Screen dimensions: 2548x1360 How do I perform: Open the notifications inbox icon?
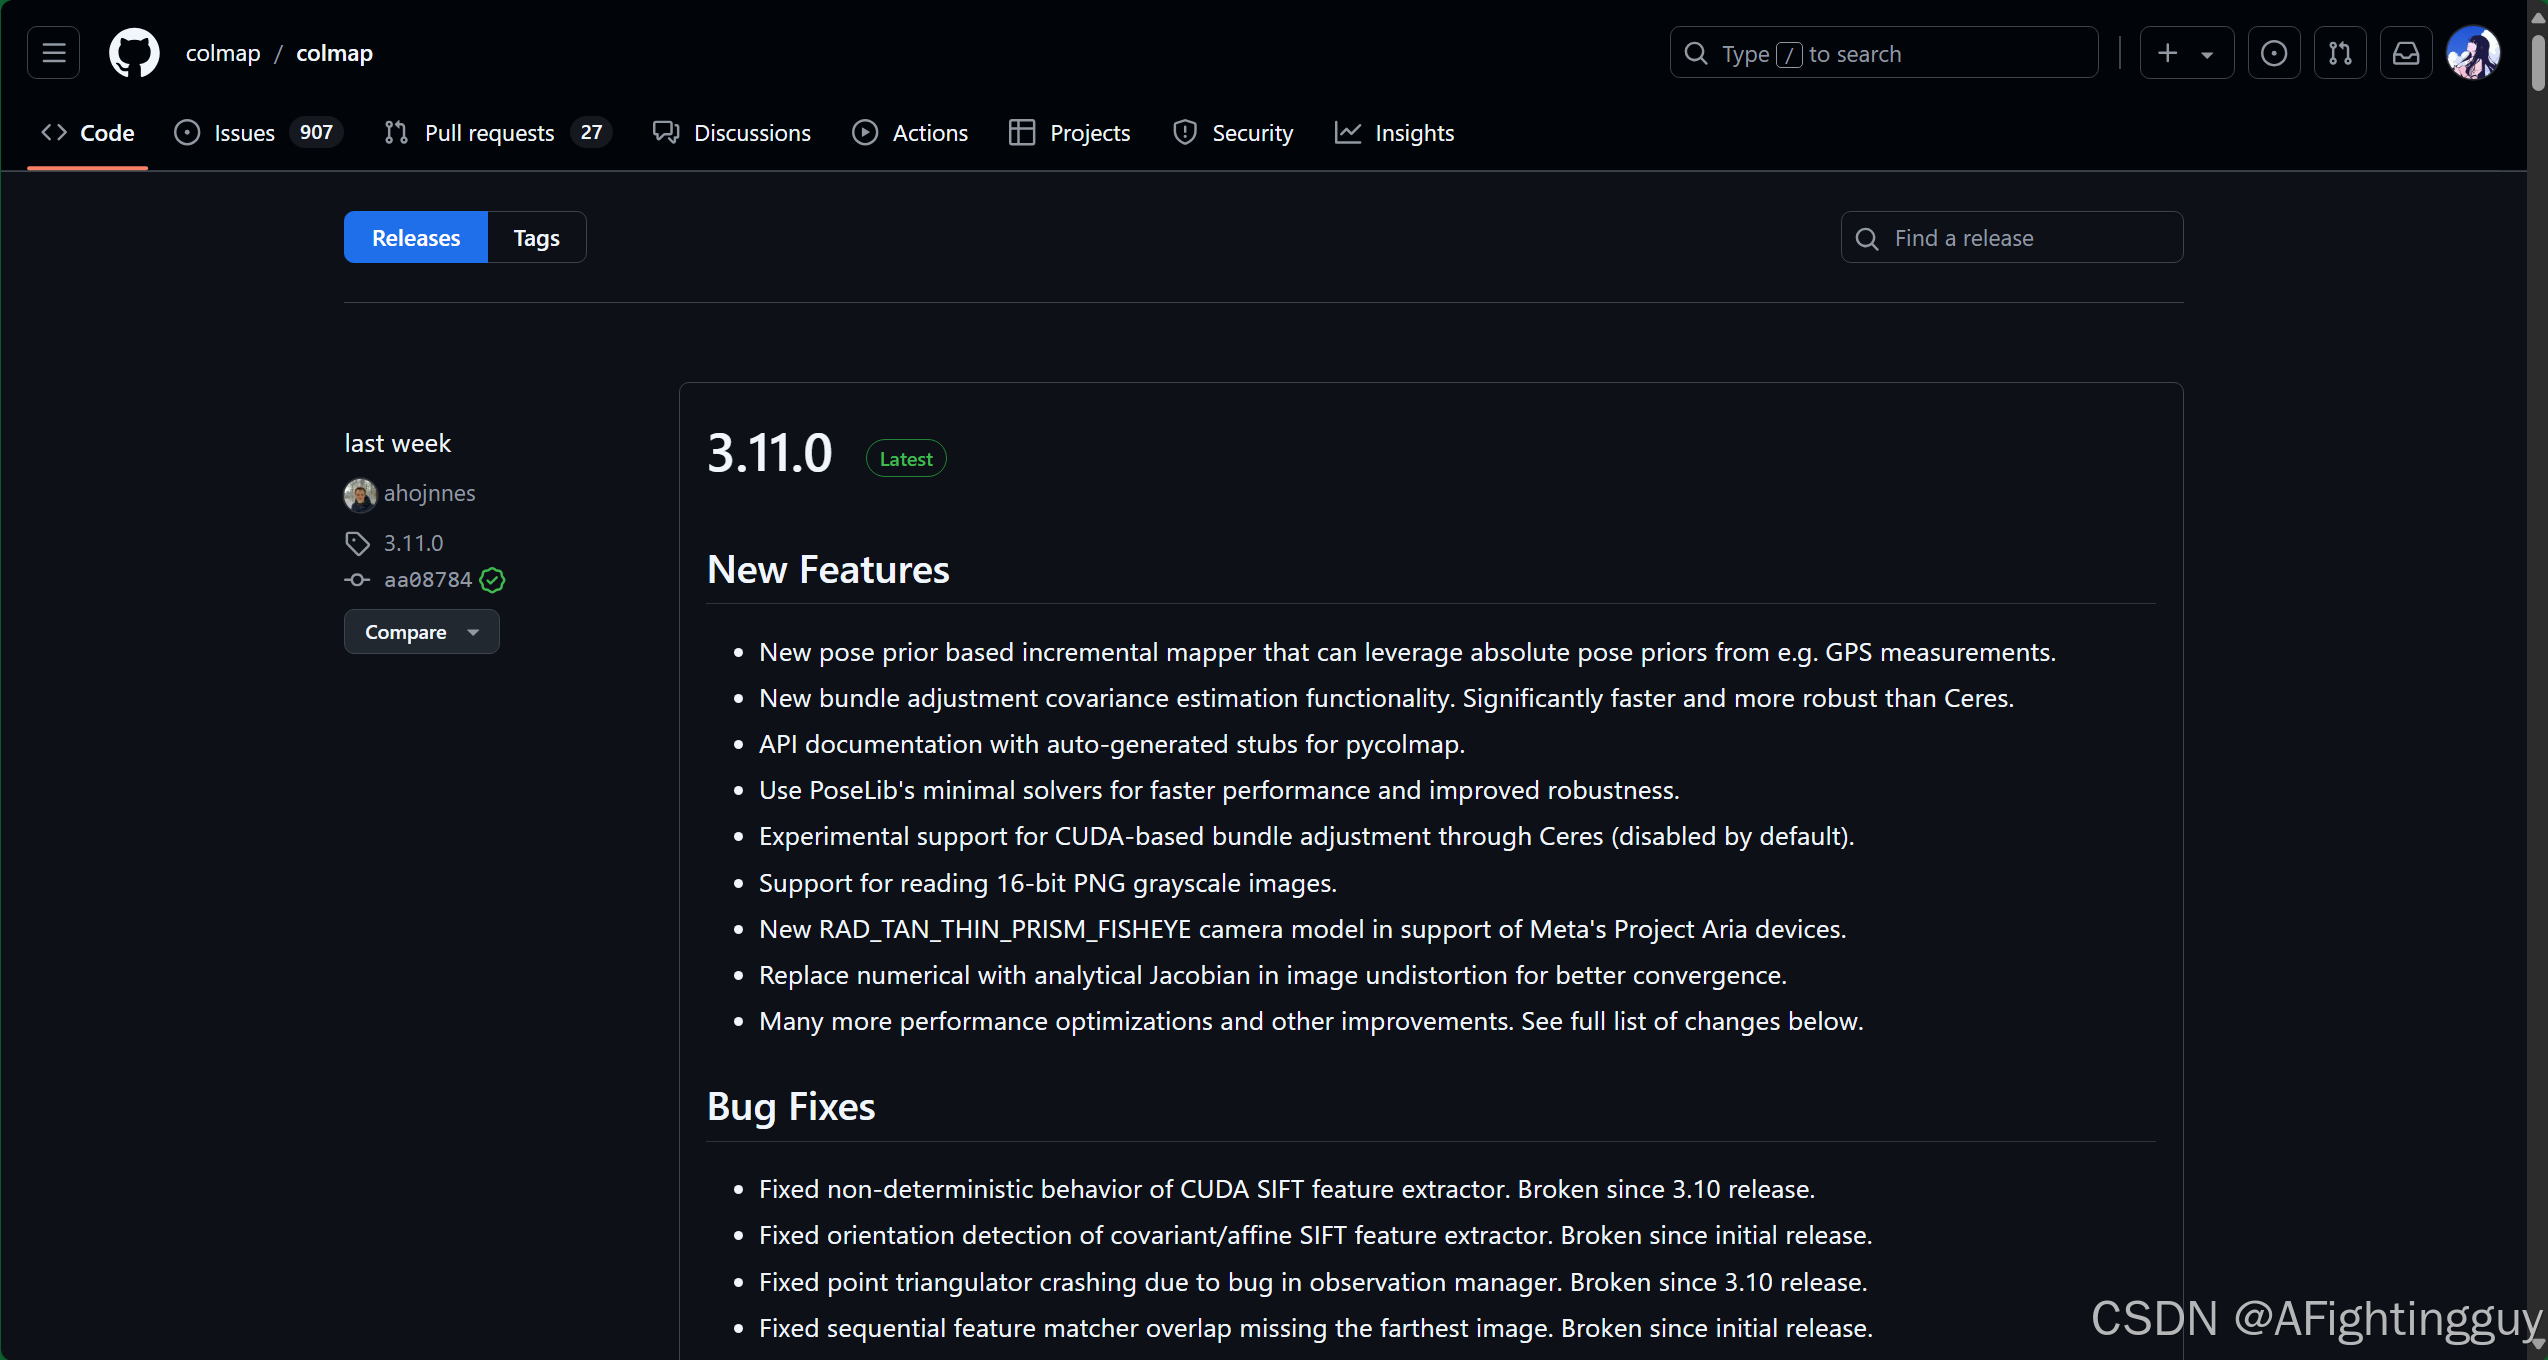click(x=2405, y=53)
